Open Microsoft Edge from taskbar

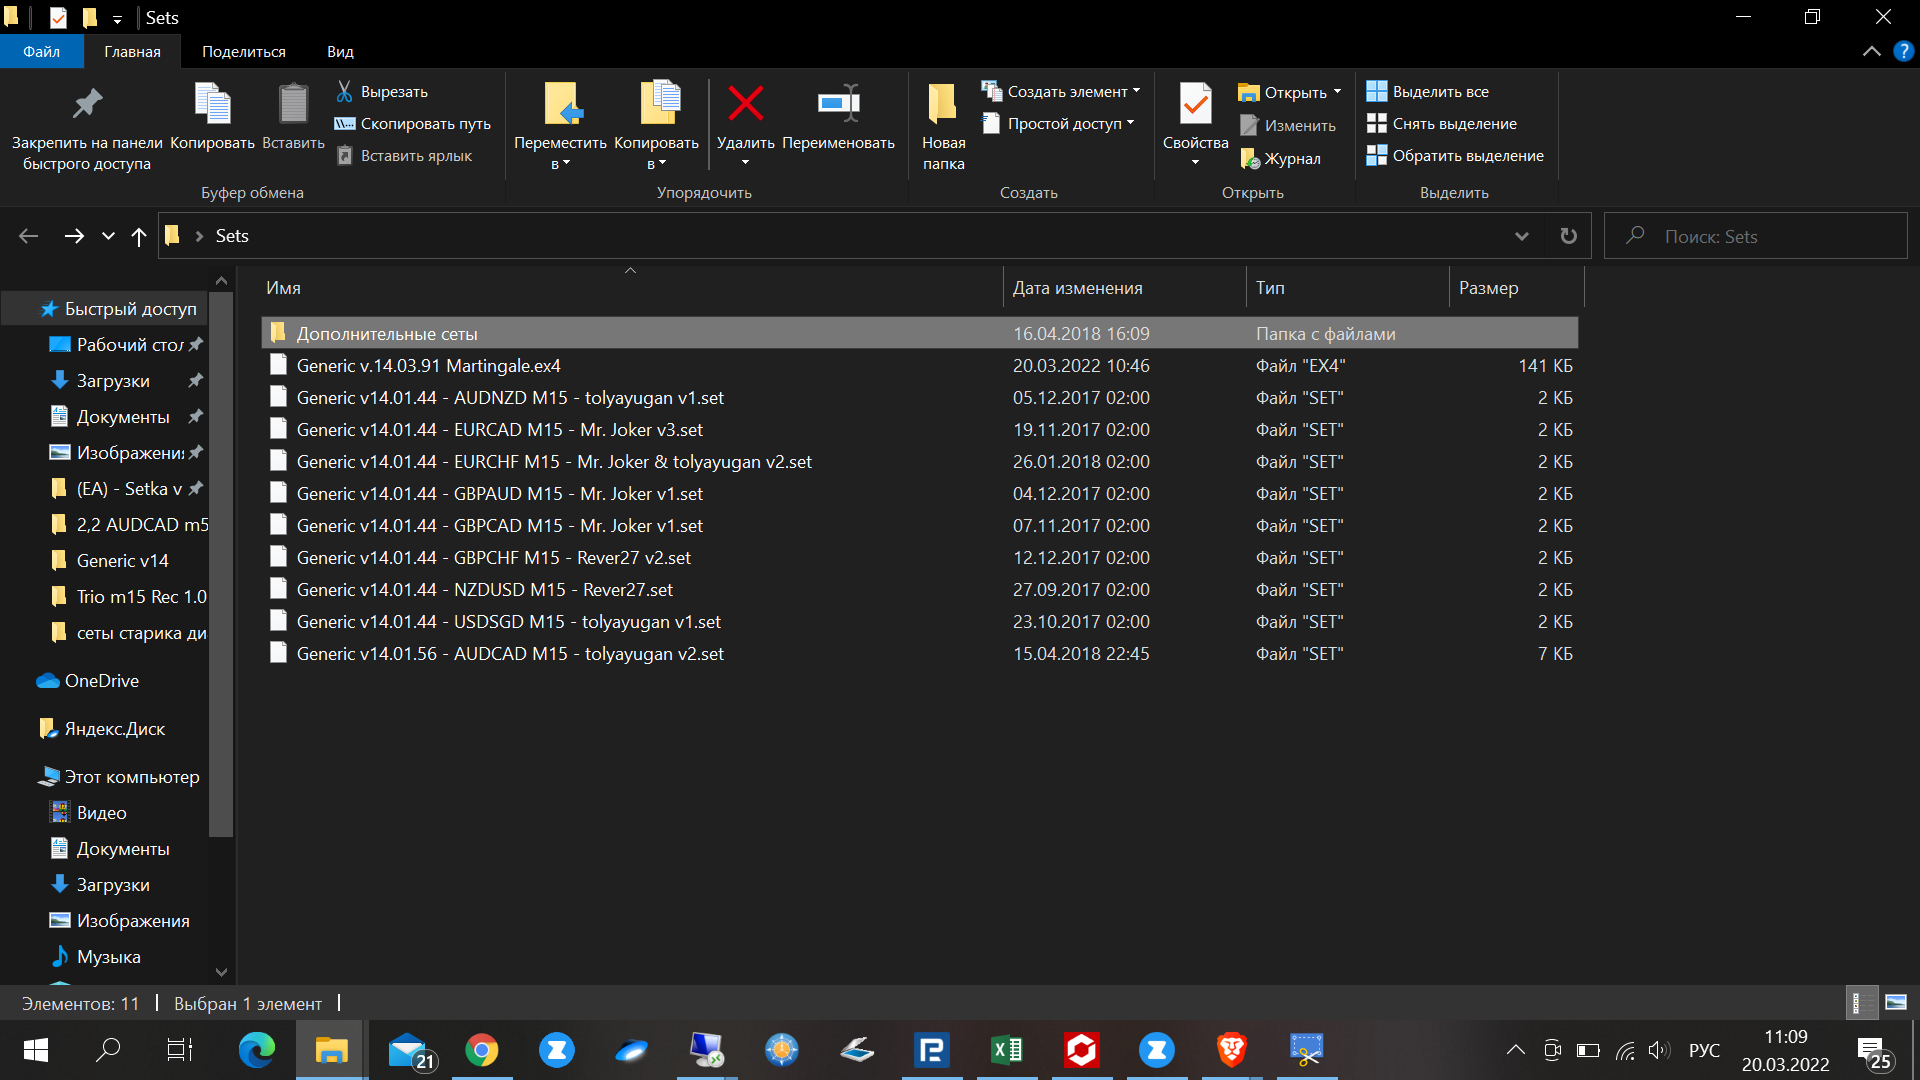click(x=257, y=1050)
